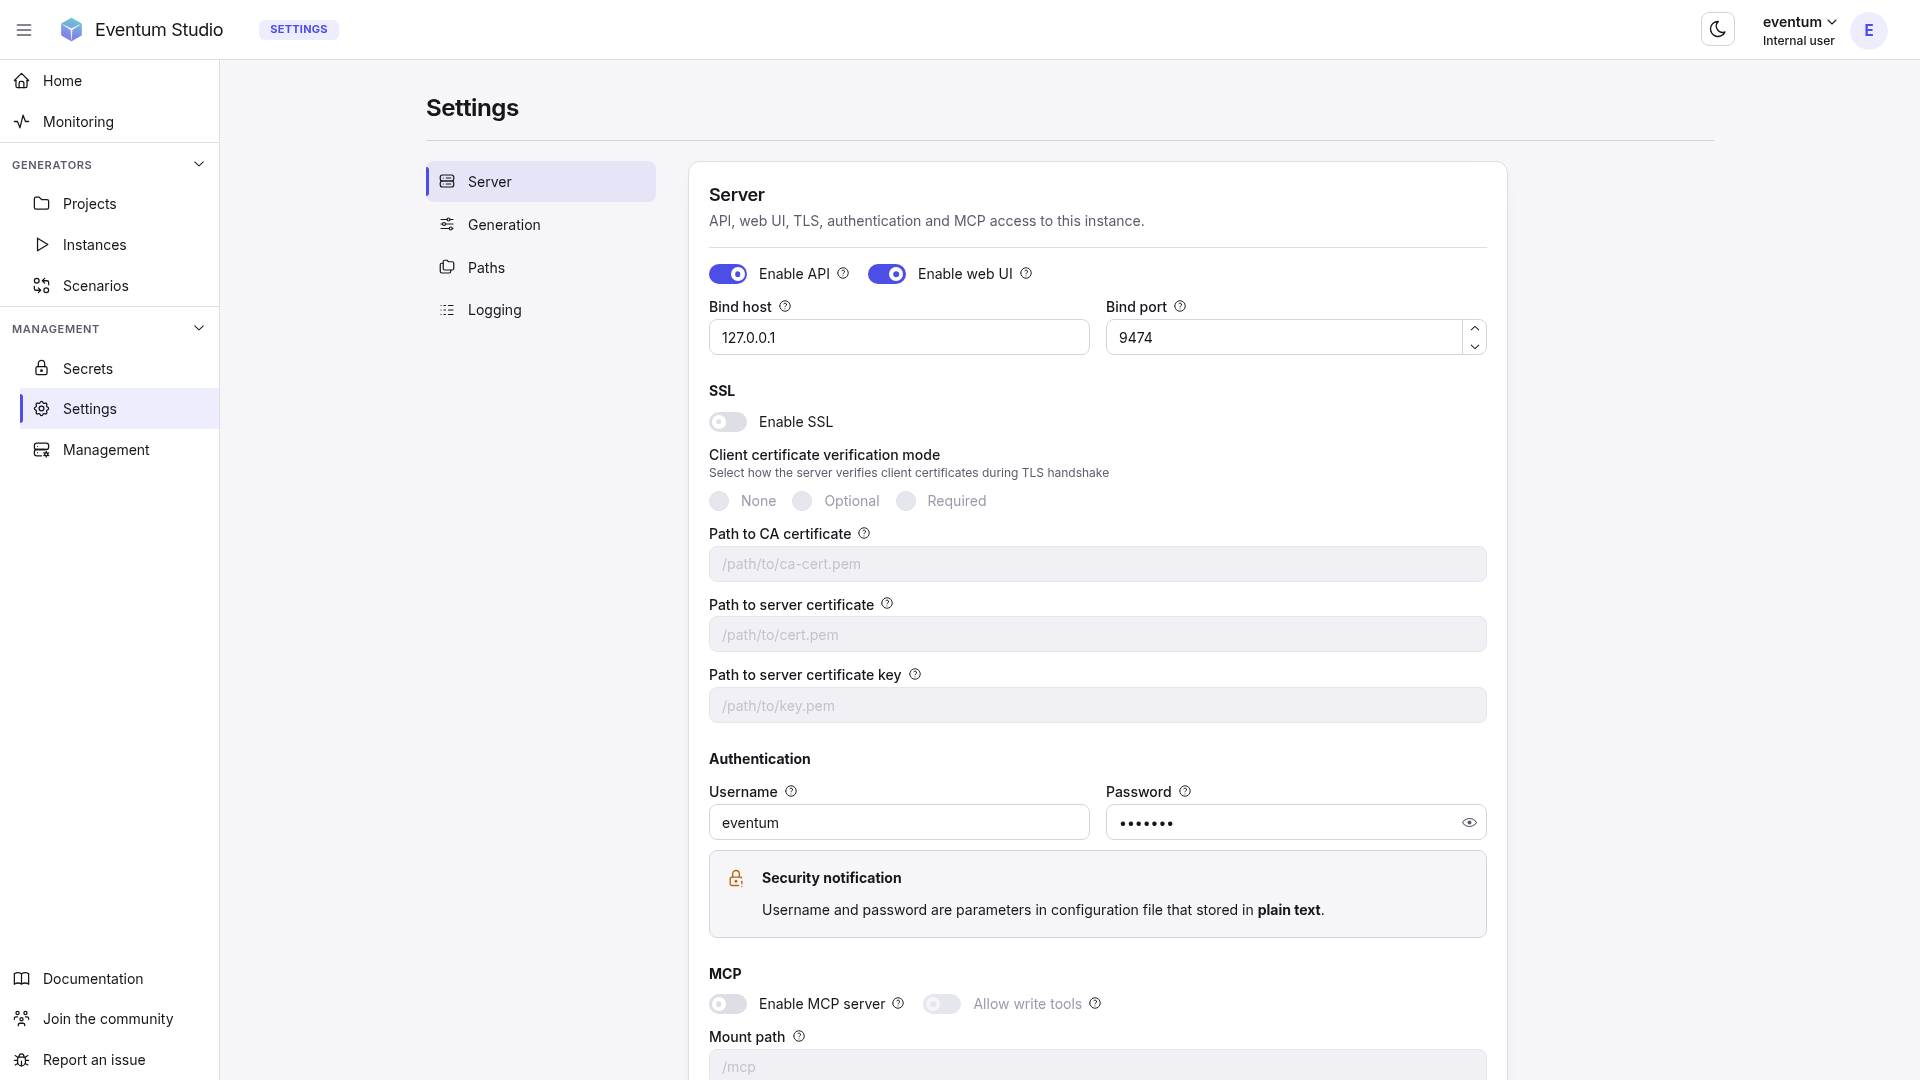Open the Monitoring page
The width and height of the screenshot is (1920, 1080).
click(x=110, y=122)
